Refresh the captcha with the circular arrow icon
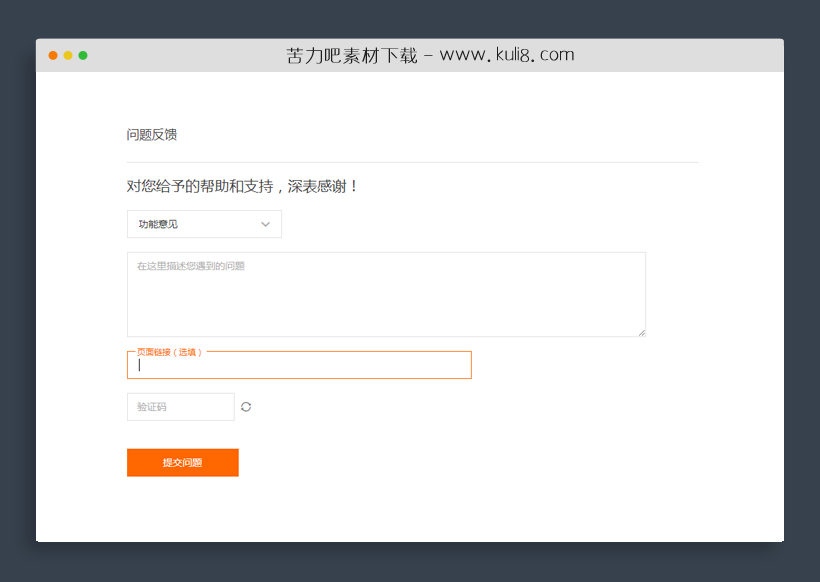This screenshot has width=820, height=582. coord(245,406)
